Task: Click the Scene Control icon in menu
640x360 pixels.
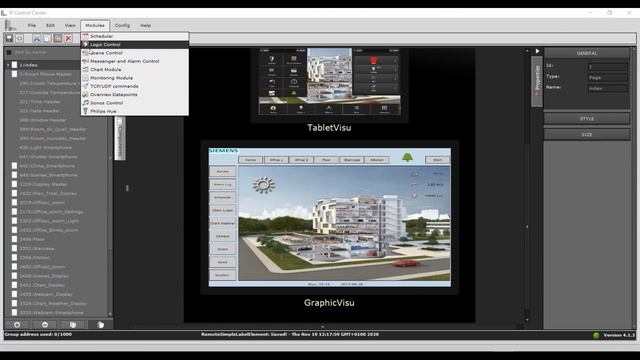Action: pos(85,53)
